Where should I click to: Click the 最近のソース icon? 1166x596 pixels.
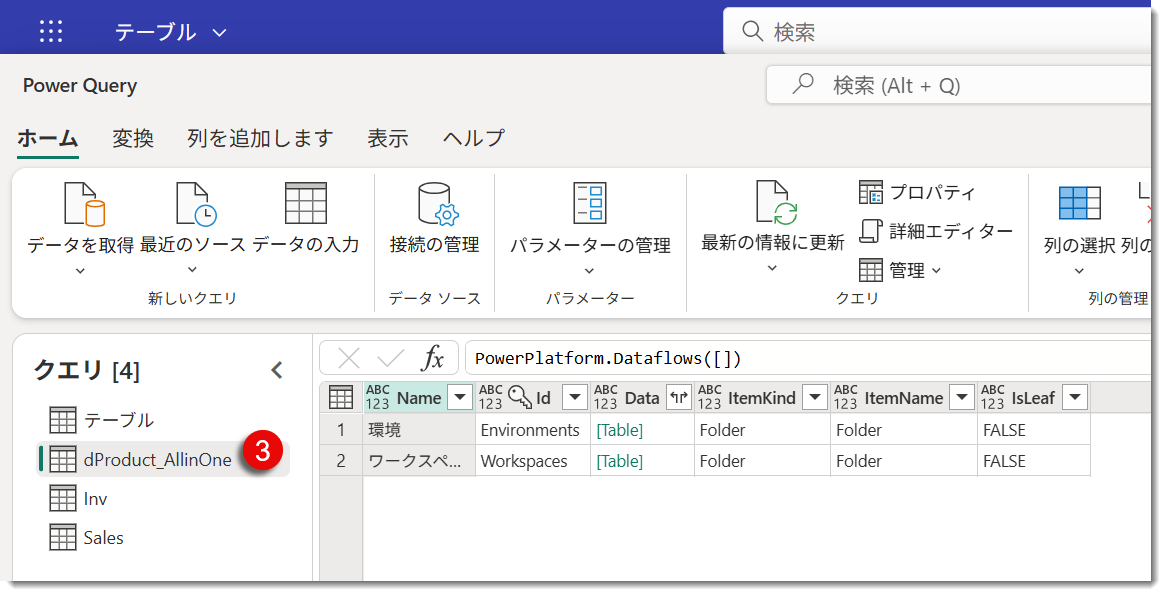pyautogui.click(x=196, y=203)
